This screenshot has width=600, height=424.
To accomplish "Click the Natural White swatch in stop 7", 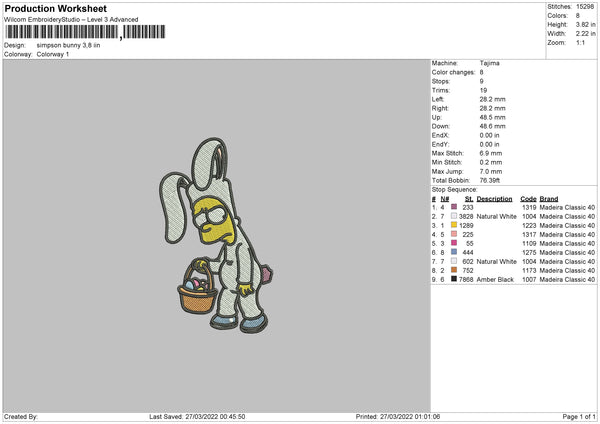I will (x=454, y=261).
